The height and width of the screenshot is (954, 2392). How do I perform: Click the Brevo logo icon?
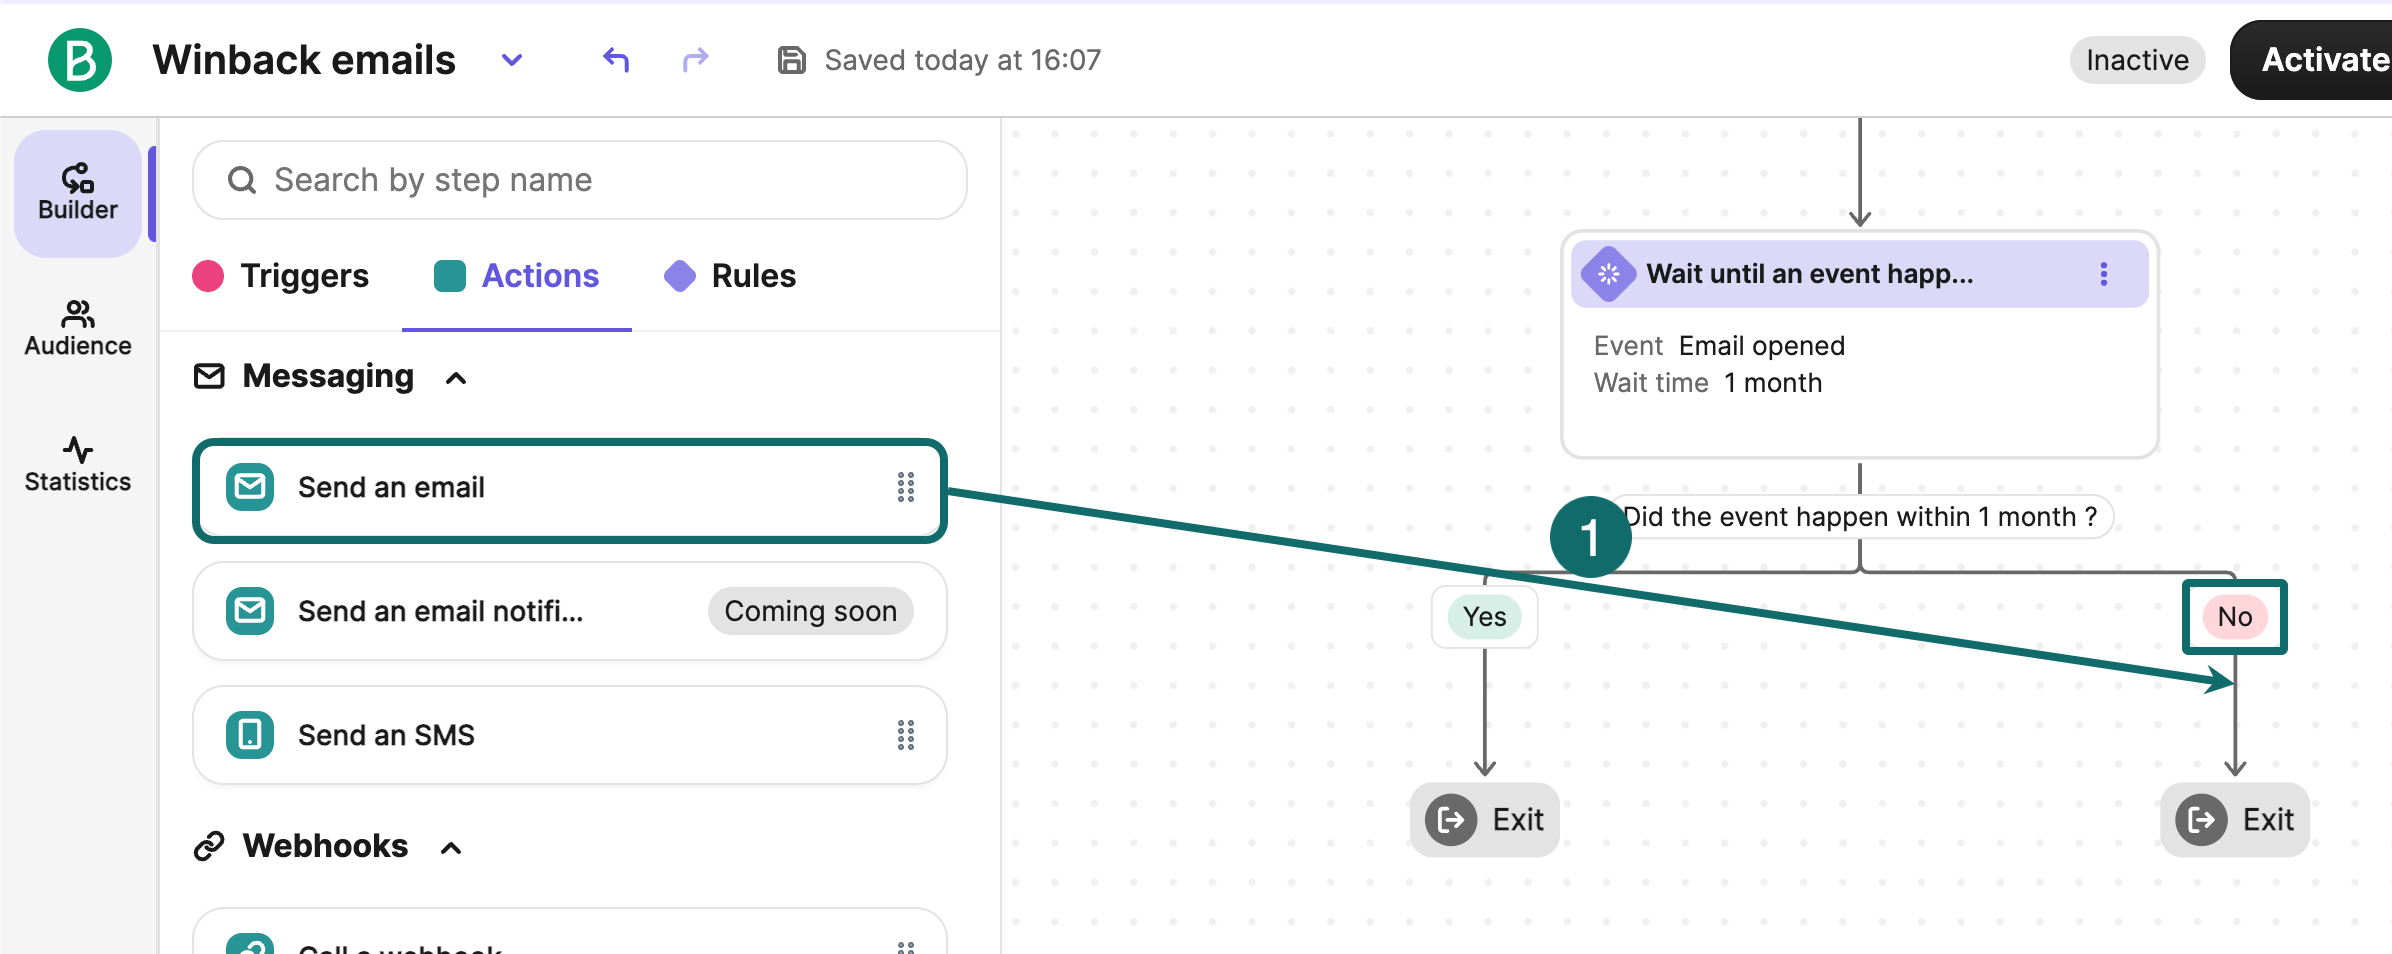coord(80,60)
